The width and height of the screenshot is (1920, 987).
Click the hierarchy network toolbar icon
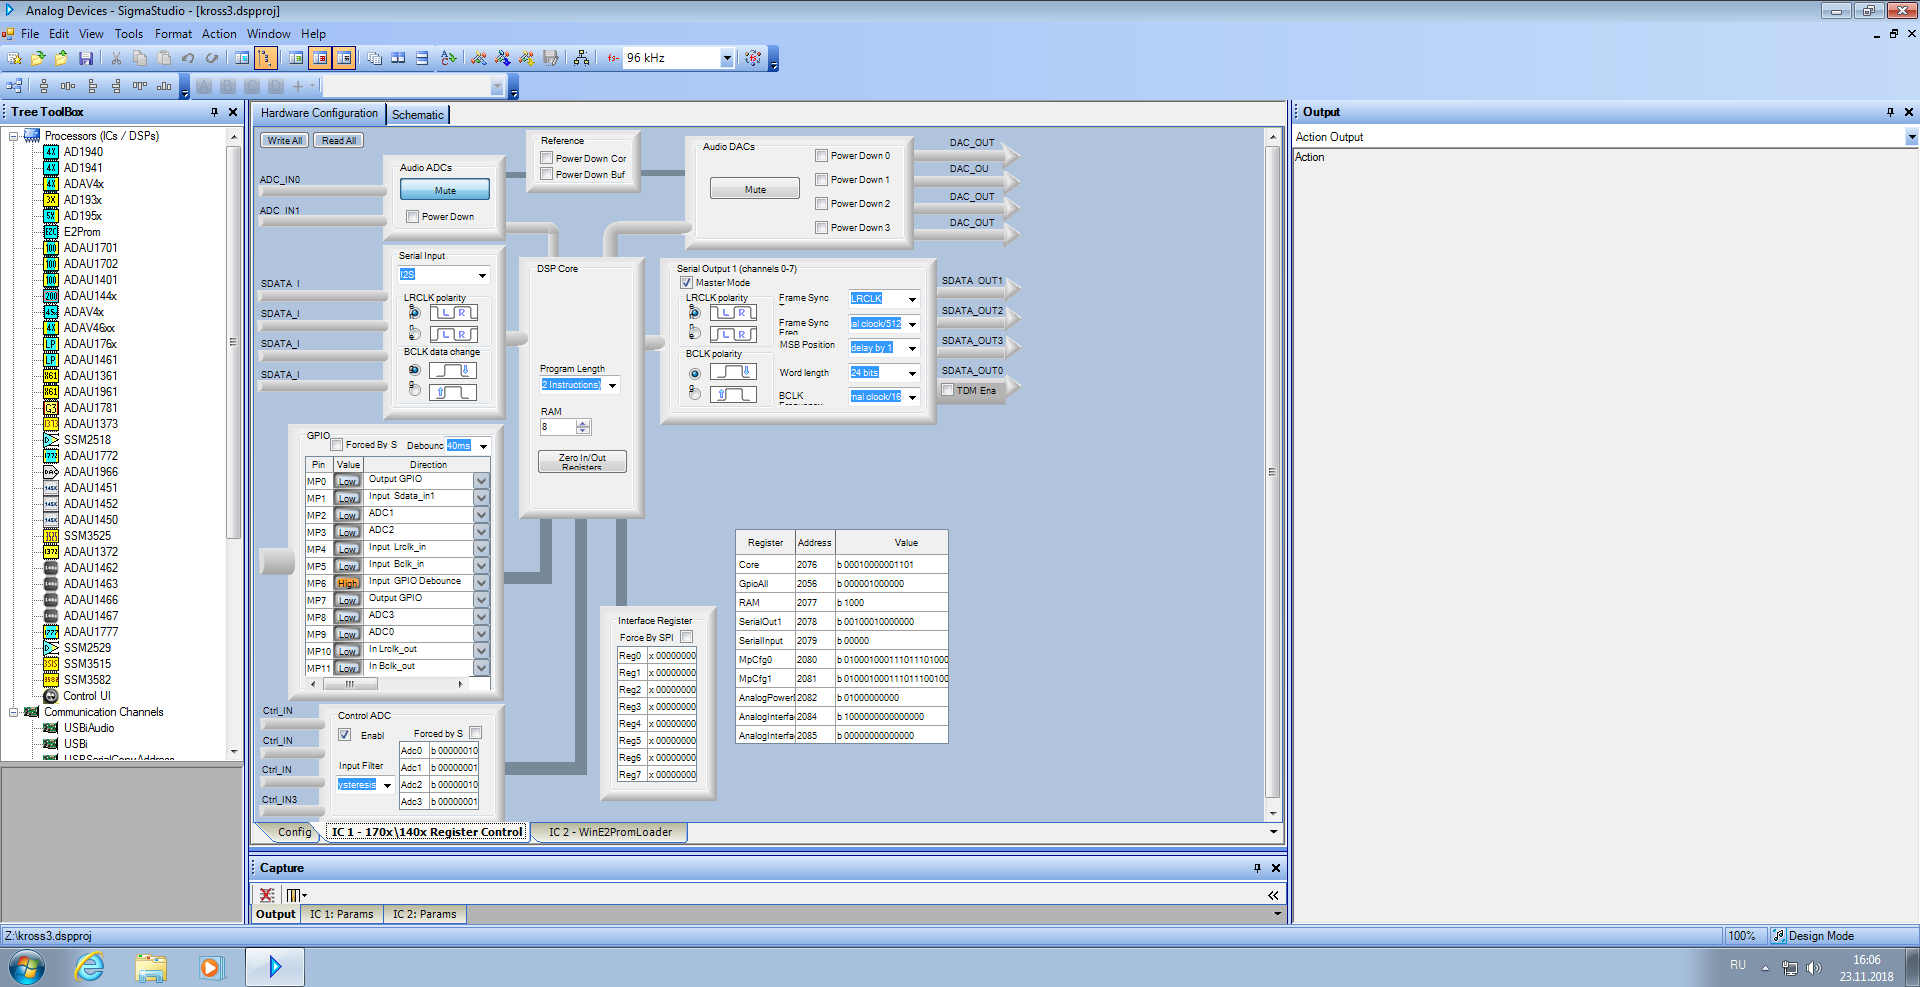coord(582,58)
